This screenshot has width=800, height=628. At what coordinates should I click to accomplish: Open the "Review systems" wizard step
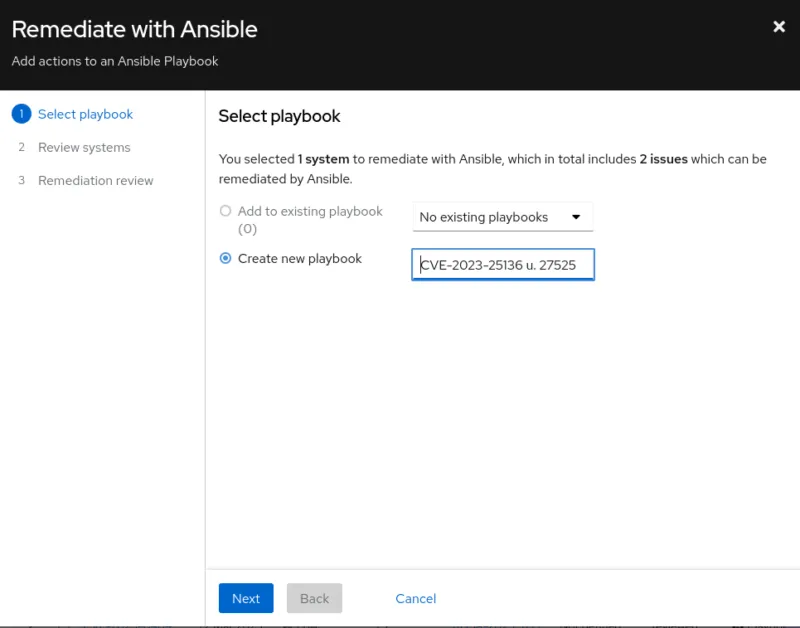pos(84,147)
